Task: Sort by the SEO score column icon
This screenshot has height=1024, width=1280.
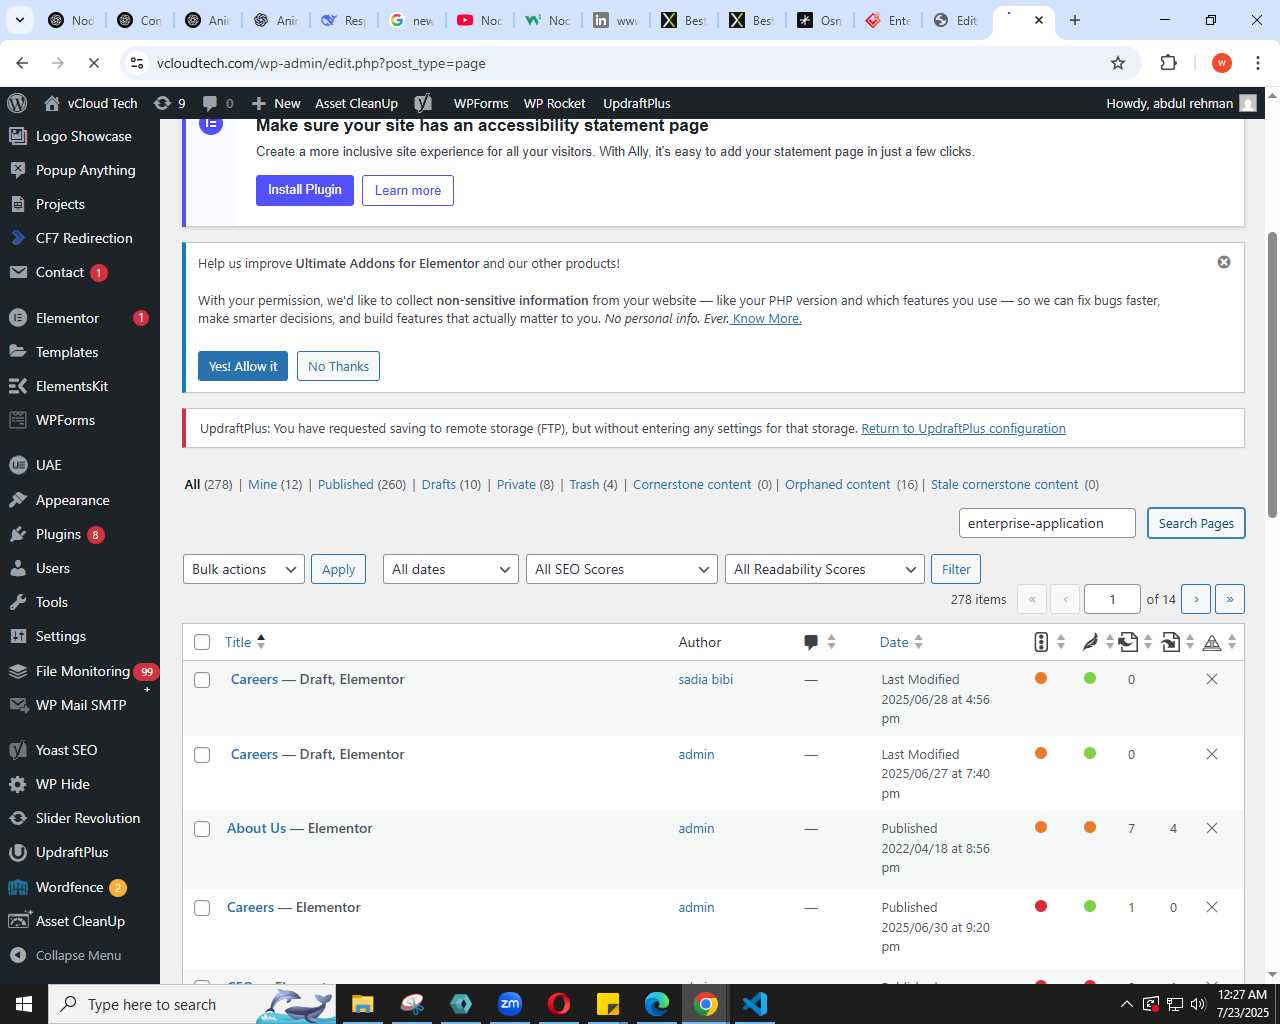Action: tap(1049, 642)
